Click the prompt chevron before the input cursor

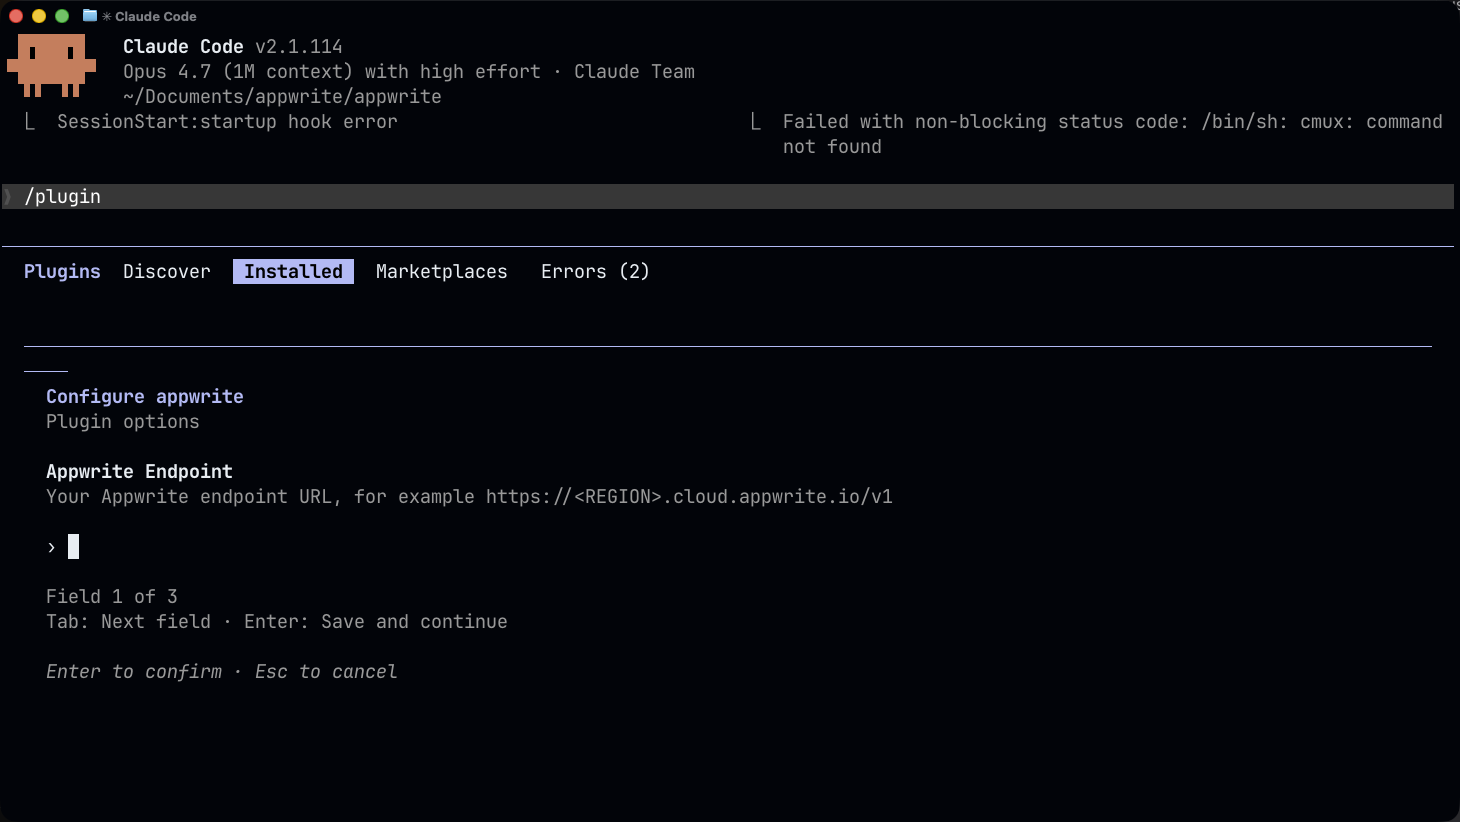pyautogui.click(x=50, y=547)
